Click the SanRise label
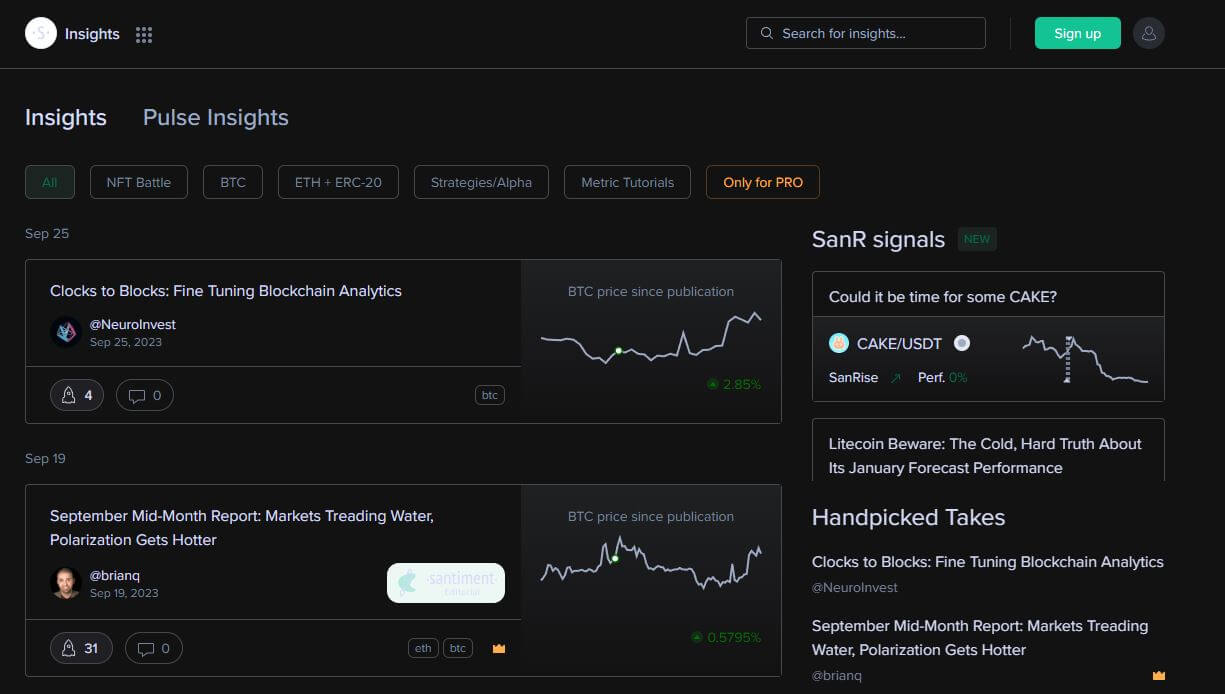The image size is (1225, 694). click(854, 377)
